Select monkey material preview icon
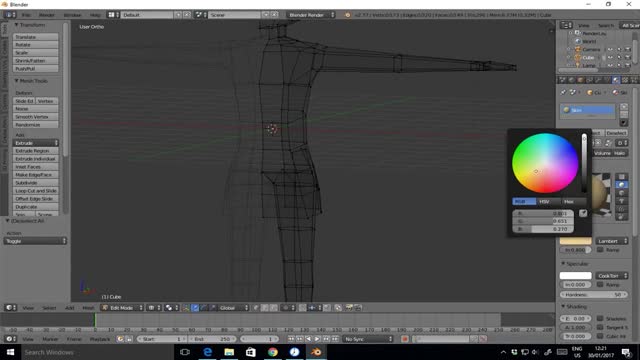The height and width of the screenshot is (360, 640). pyautogui.click(x=622, y=201)
